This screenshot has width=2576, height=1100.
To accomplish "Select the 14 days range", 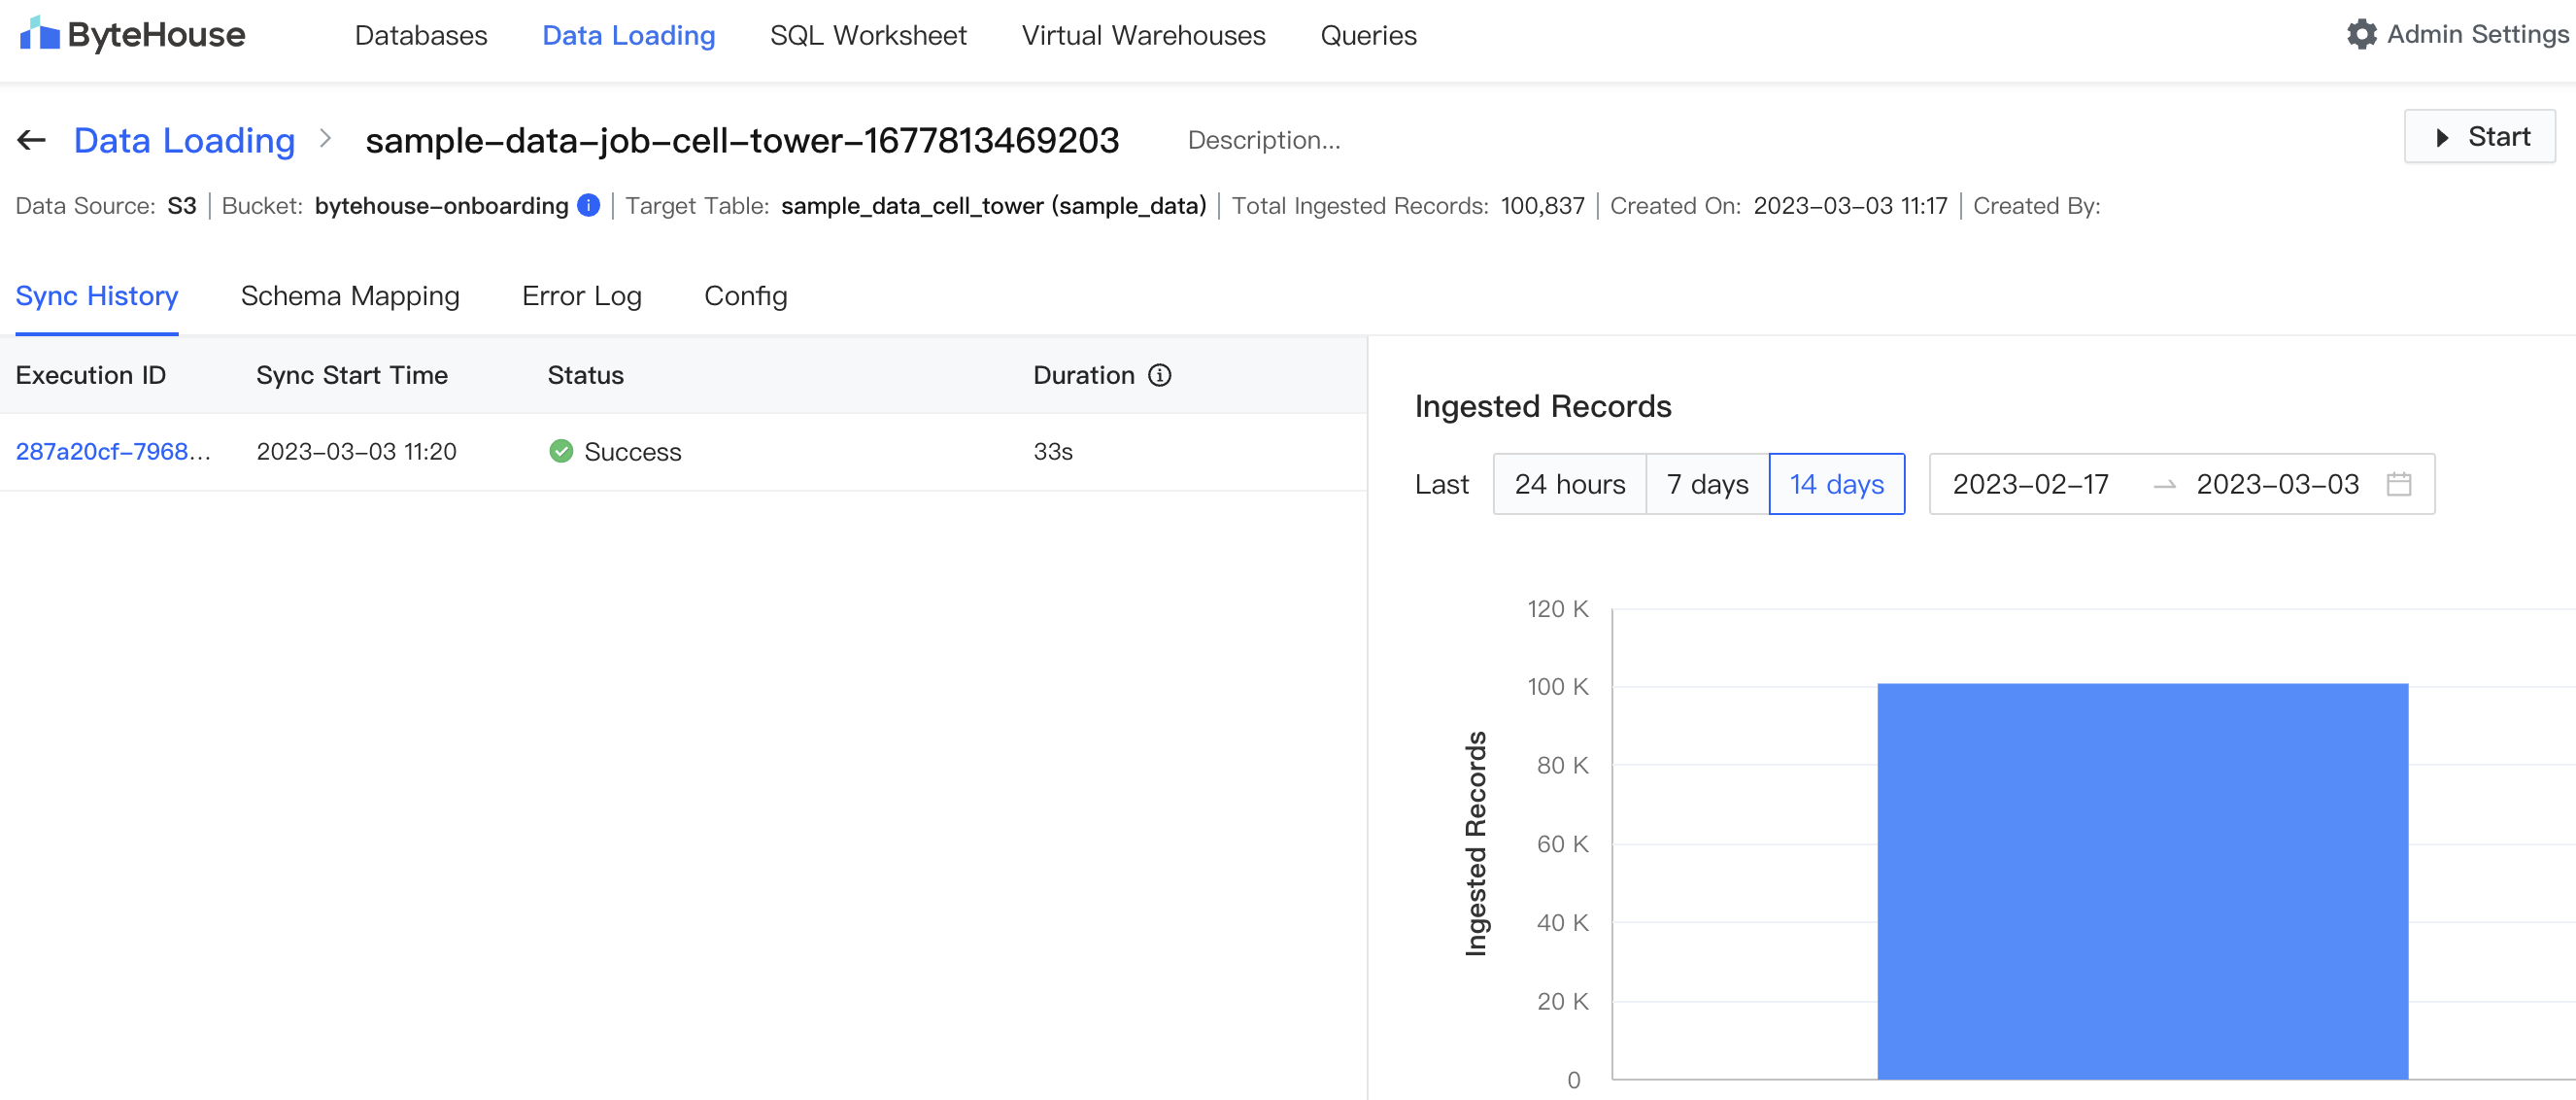I will pos(1836,484).
